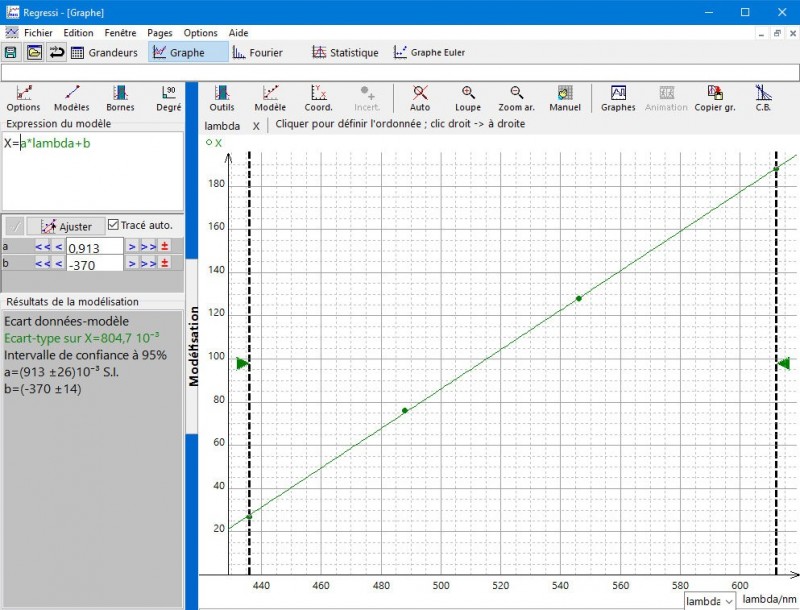Click Zoom ar. to zoom out

coord(516,98)
